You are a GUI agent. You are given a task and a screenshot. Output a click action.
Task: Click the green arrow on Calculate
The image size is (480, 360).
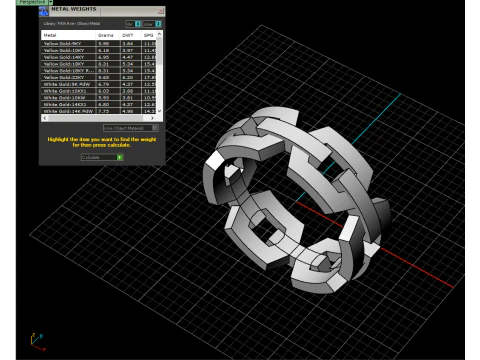pyautogui.click(x=120, y=157)
